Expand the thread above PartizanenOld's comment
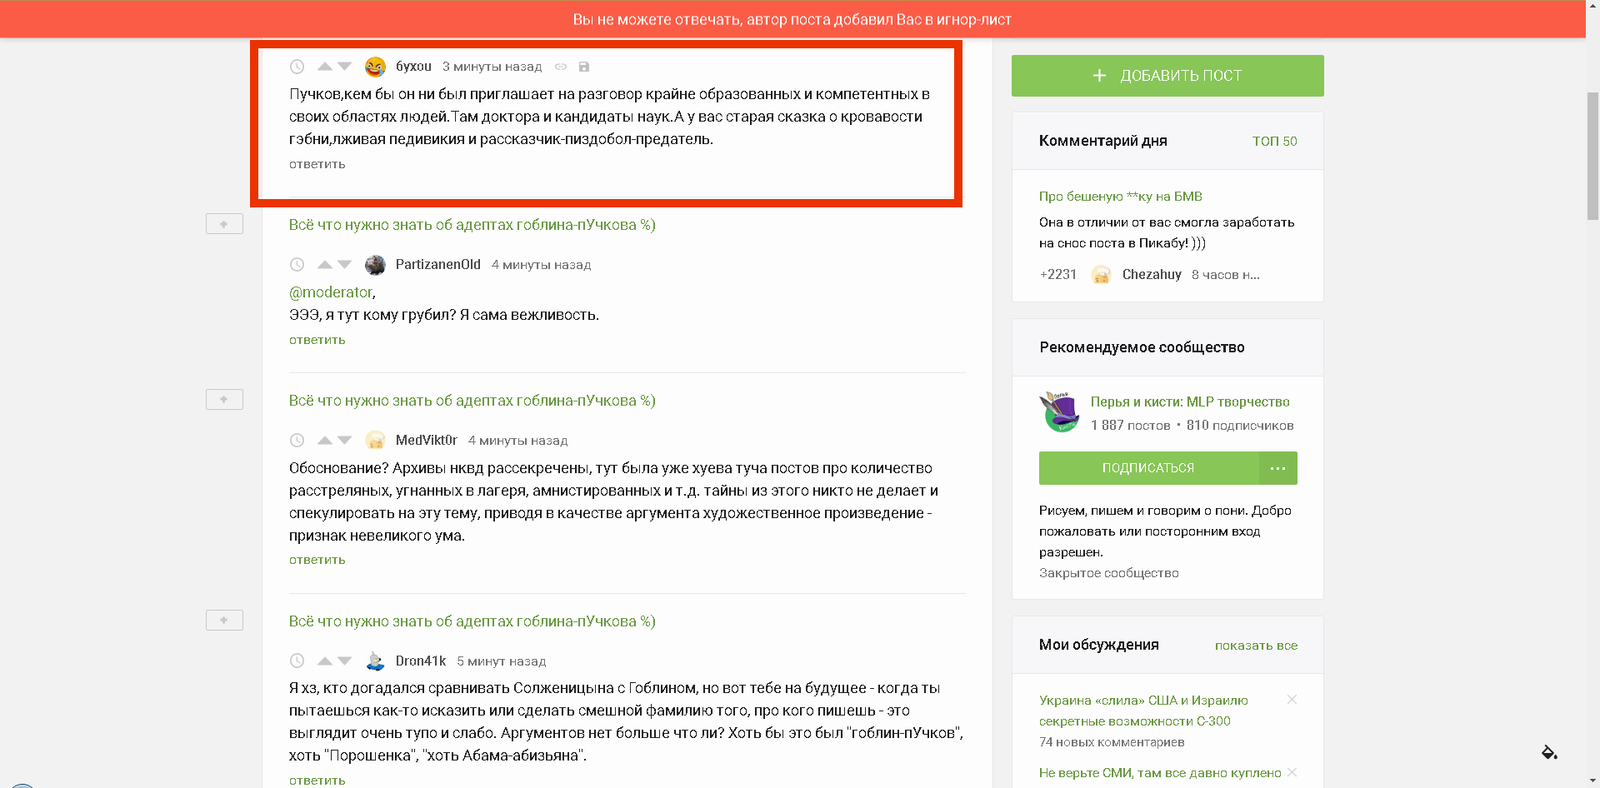Image resolution: width=1600 pixels, height=788 pixels. pos(224,224)
